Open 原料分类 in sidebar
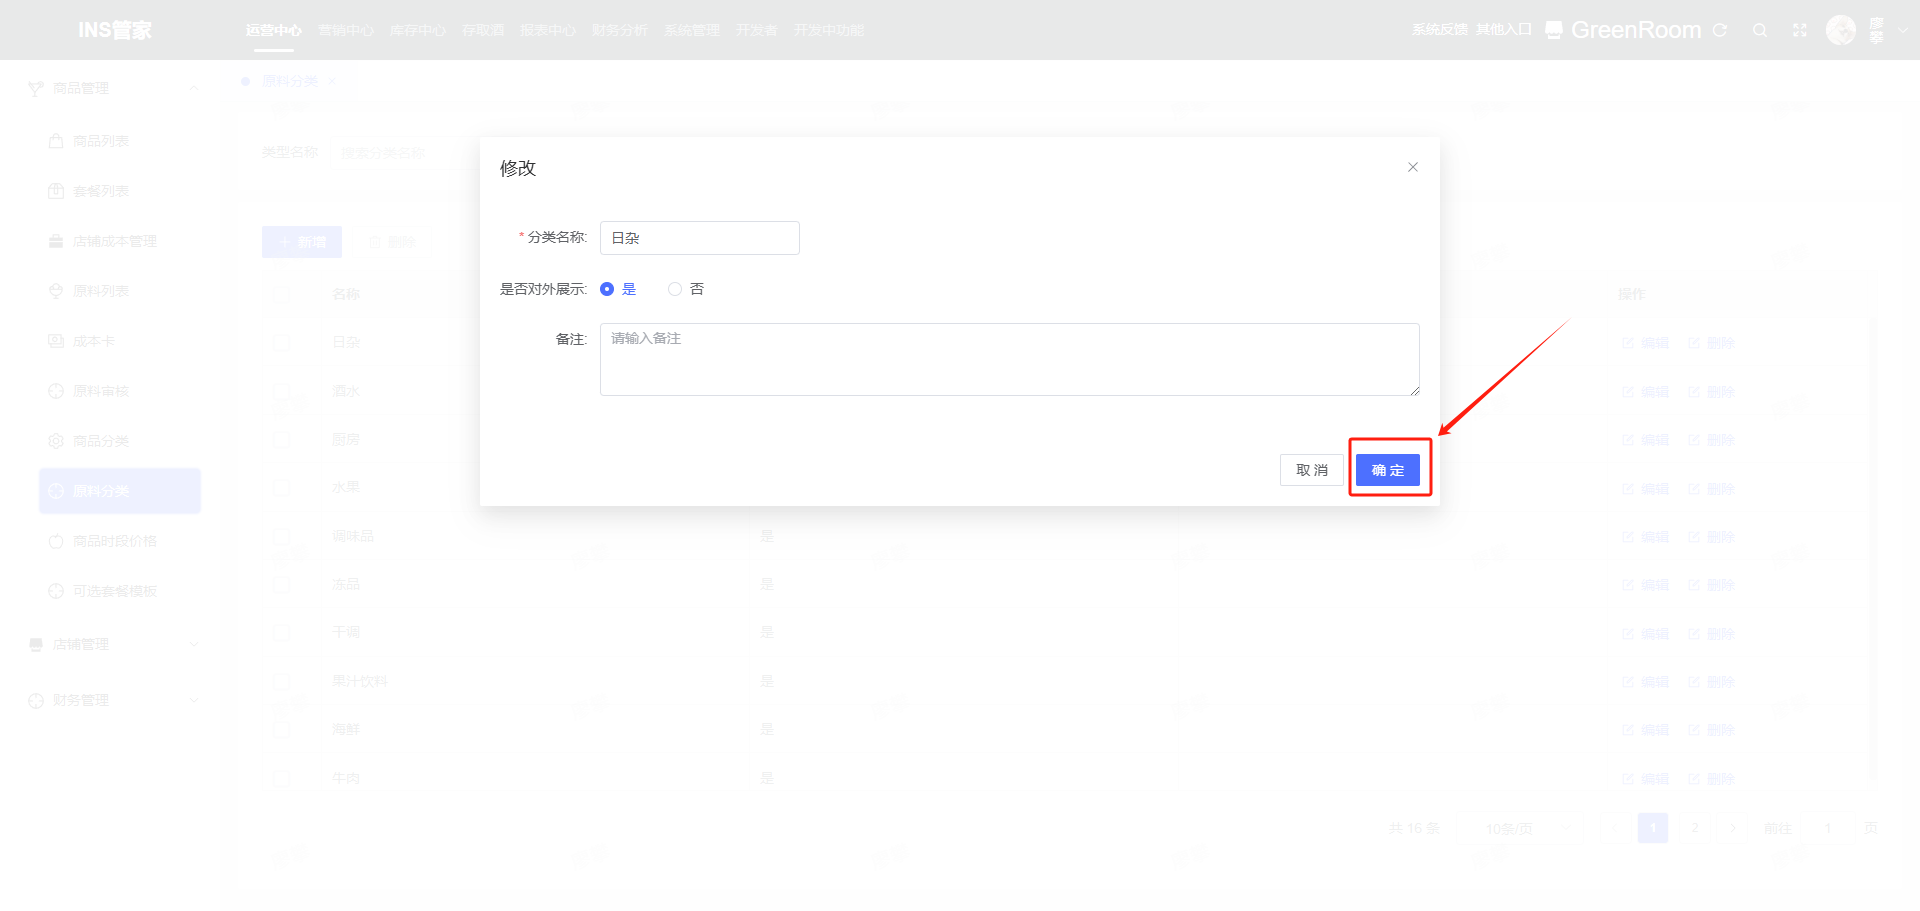This screenshot has height=911, width=1920. point(120,491)
